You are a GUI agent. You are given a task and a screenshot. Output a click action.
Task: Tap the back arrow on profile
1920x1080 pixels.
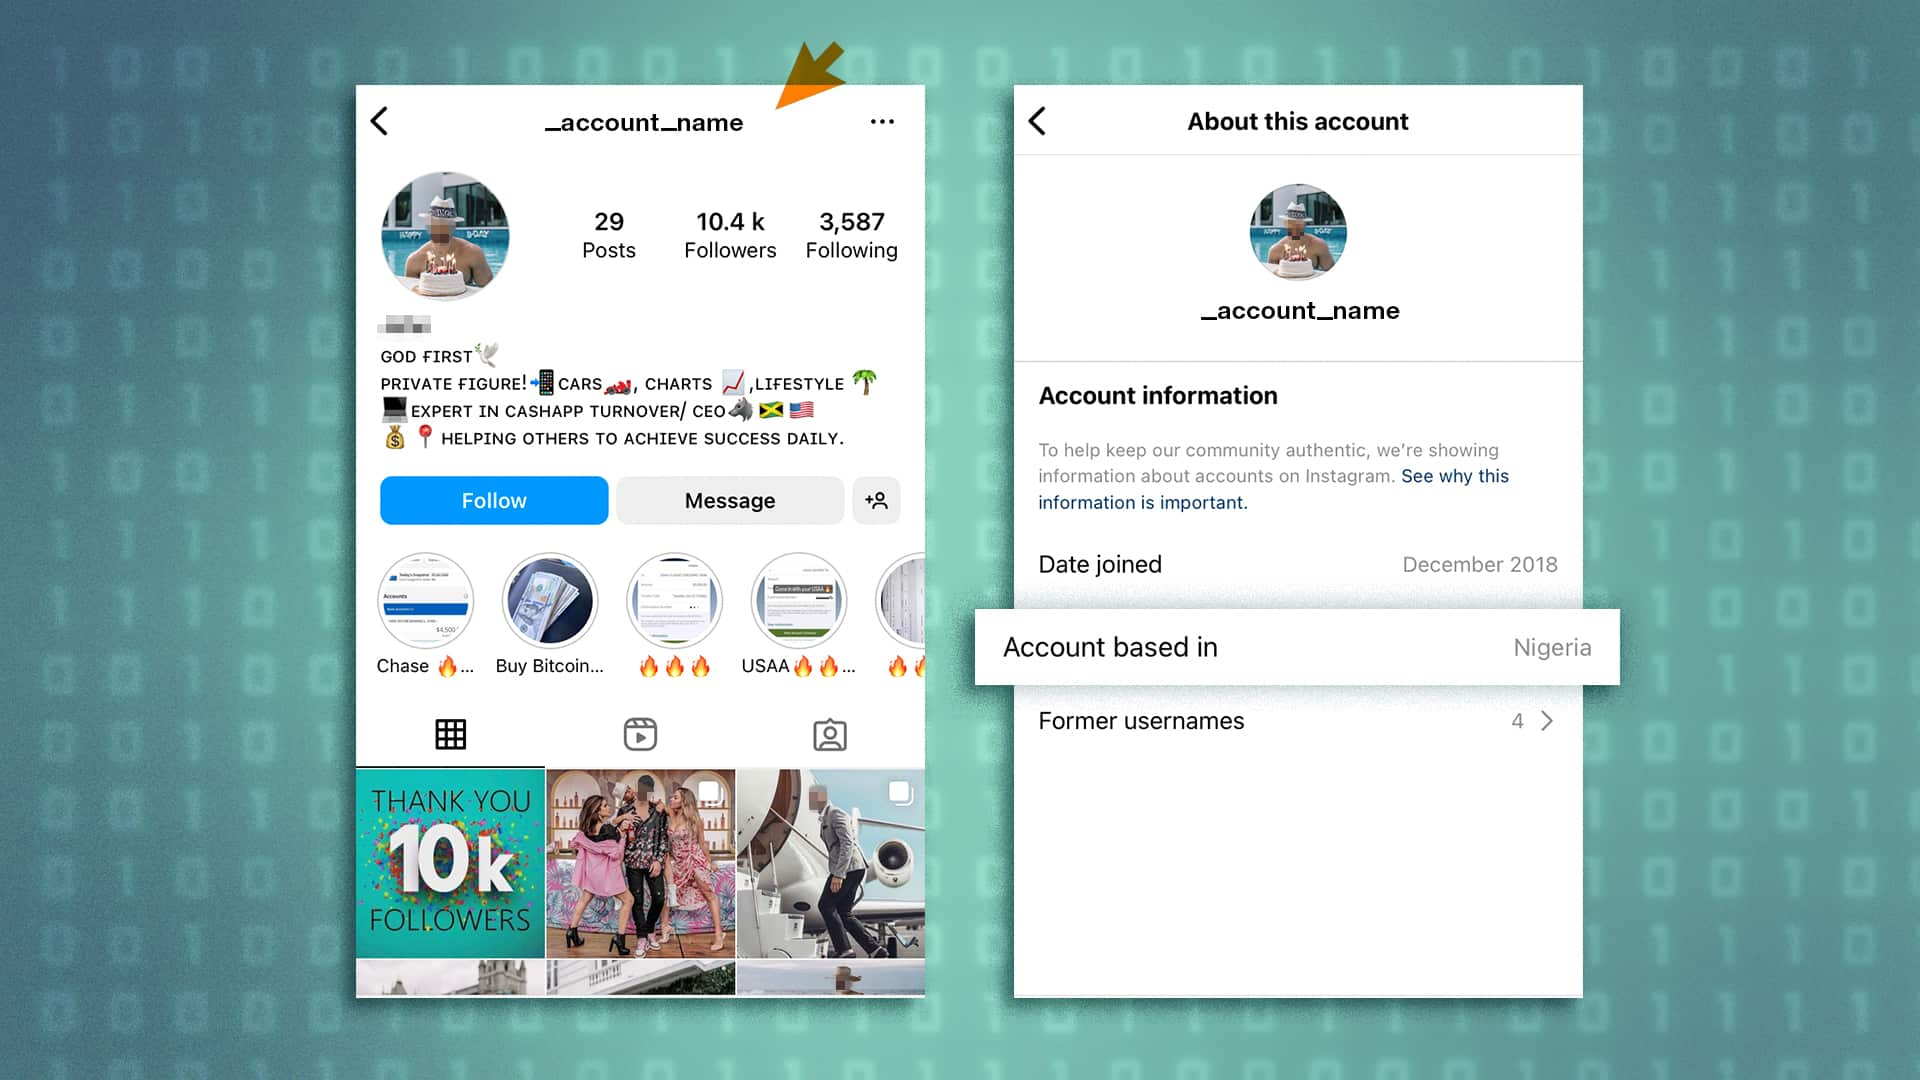click(x=384, y=120)
